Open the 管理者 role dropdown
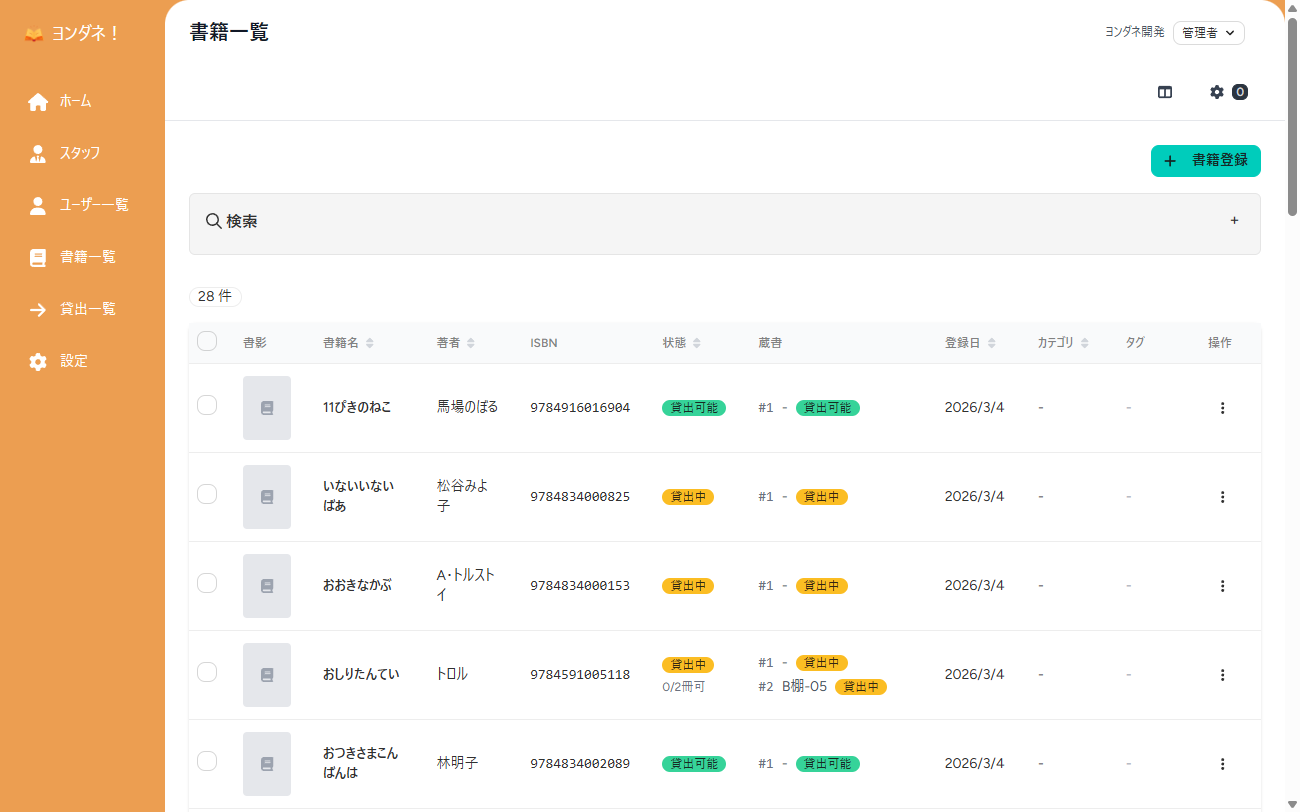1300x812 pixels. click(1208, 33)
